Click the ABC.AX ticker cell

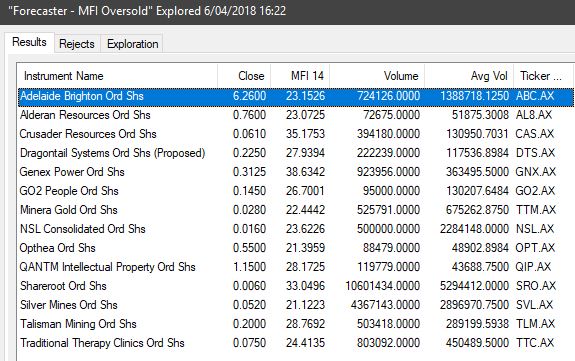pyautogui.click(x=535, y=96)
